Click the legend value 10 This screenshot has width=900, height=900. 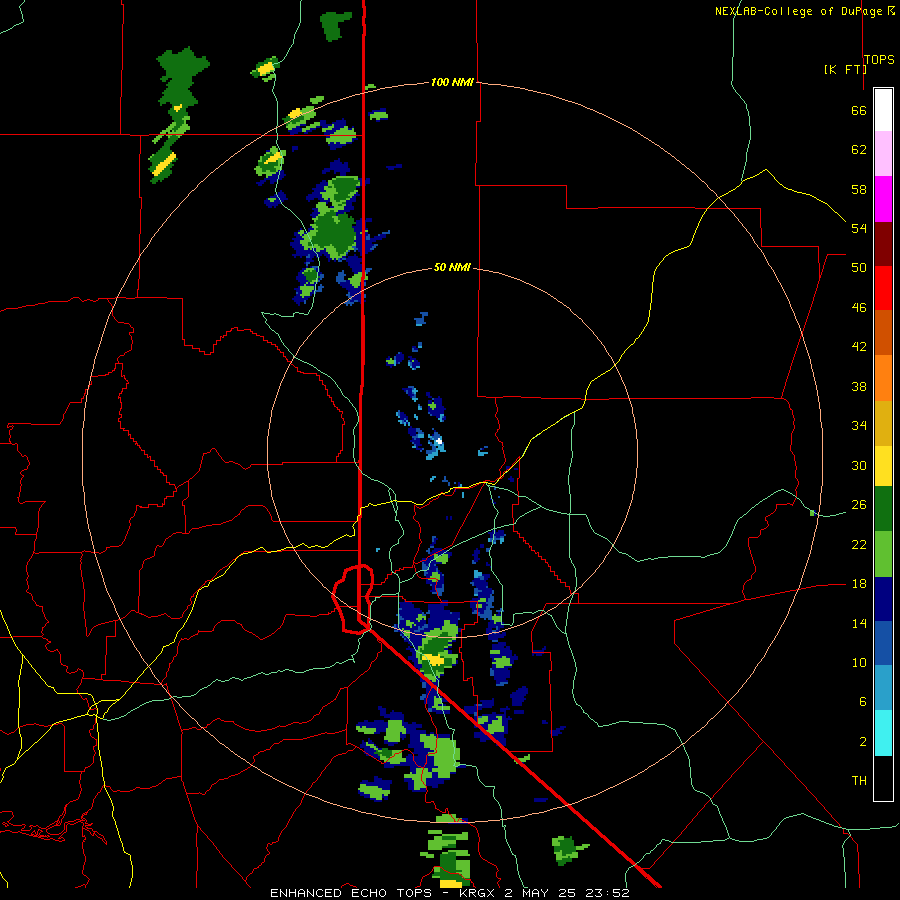pyautogui.click(x=859, y=662)
